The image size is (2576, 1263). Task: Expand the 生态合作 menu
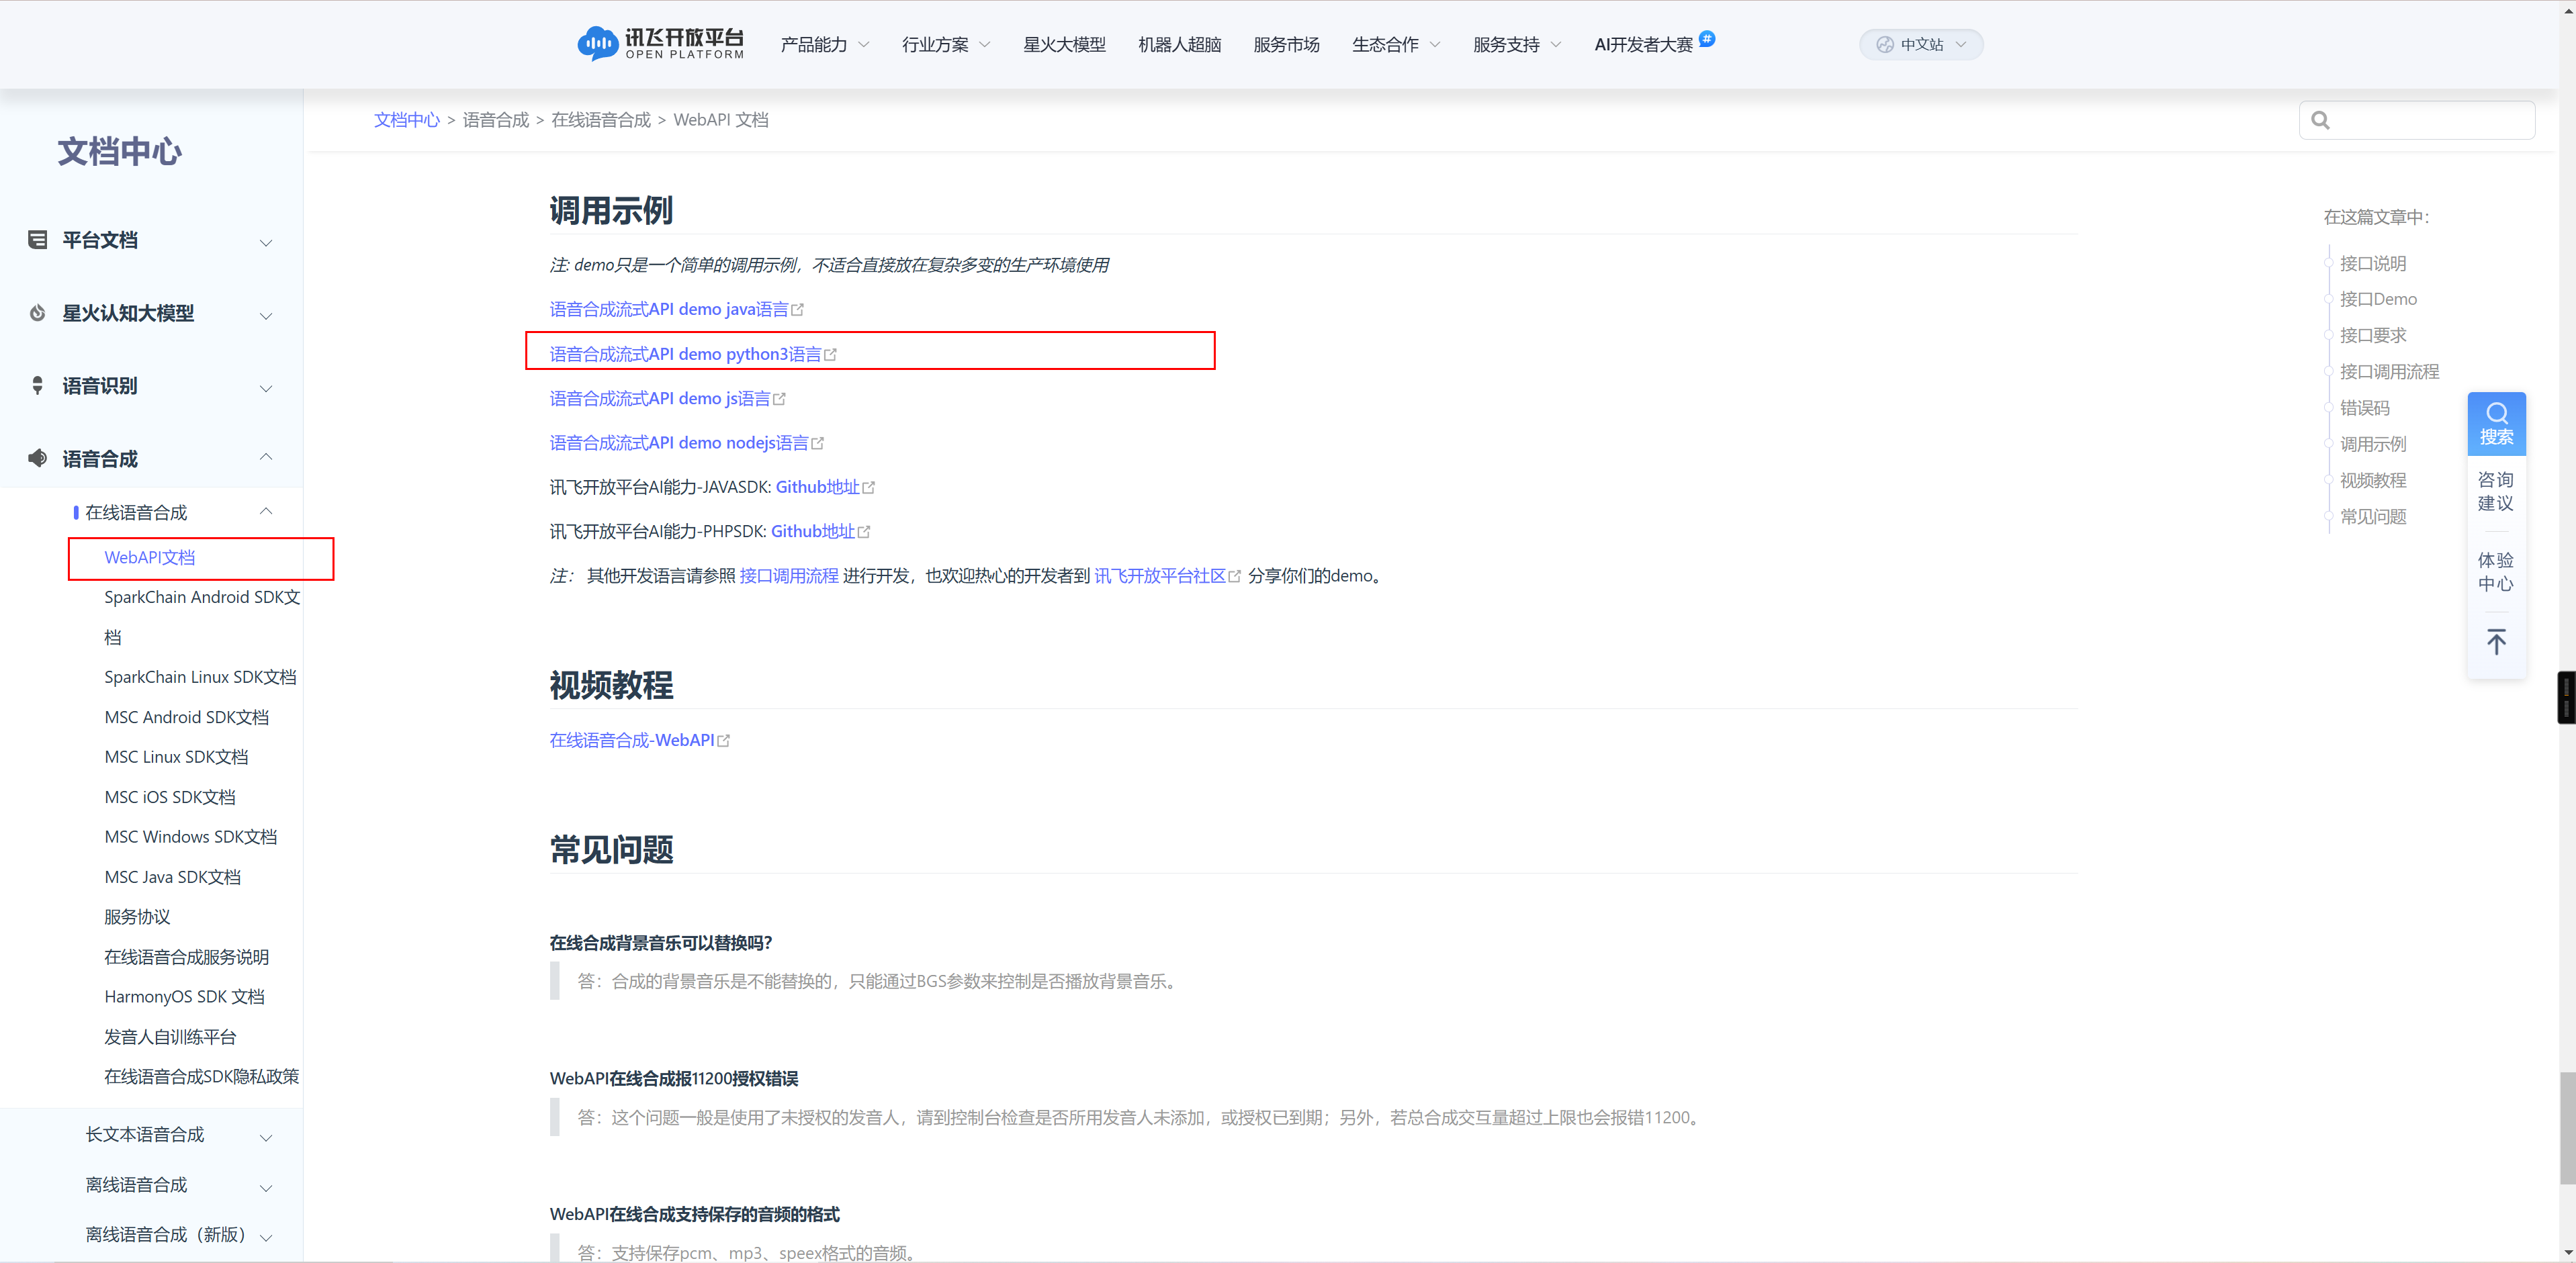click(x=1396, y=45)
